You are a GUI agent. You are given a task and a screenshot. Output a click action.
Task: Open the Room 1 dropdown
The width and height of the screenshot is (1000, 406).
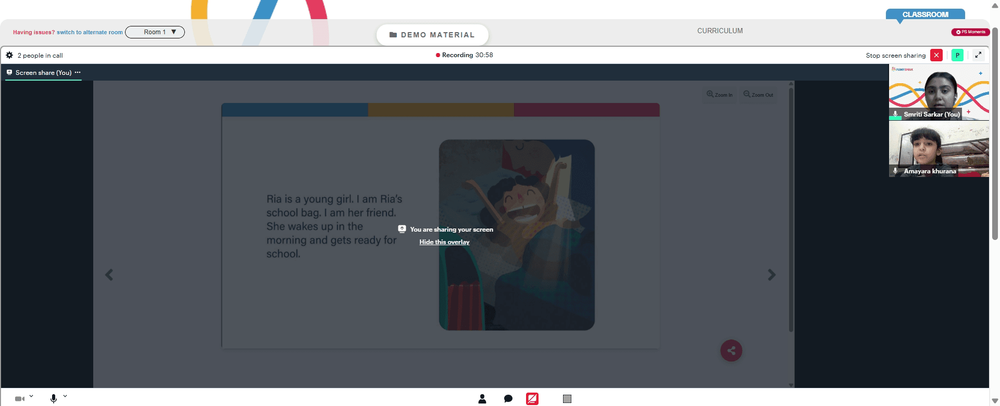155,32
